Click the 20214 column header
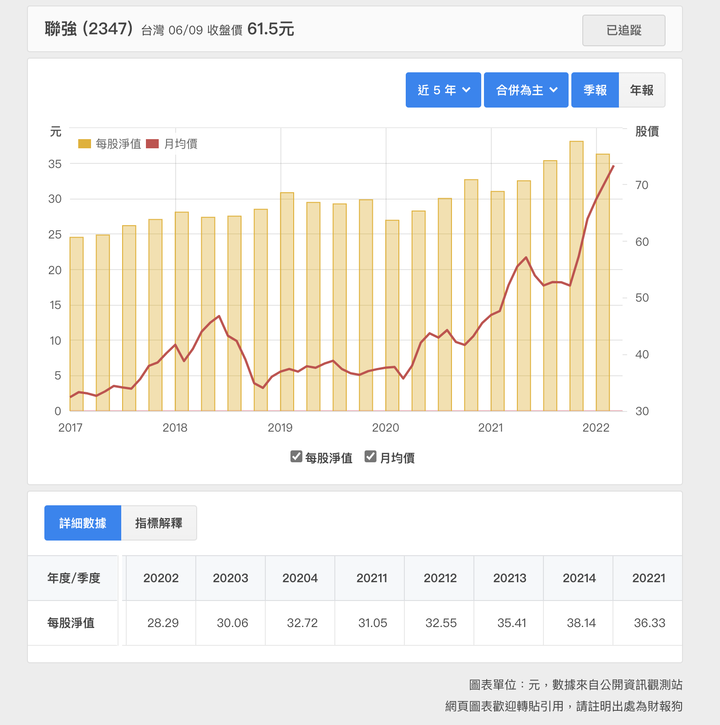The width and height of the screenshot is (720, 725). pyautogui.click(x=579, y=578)
